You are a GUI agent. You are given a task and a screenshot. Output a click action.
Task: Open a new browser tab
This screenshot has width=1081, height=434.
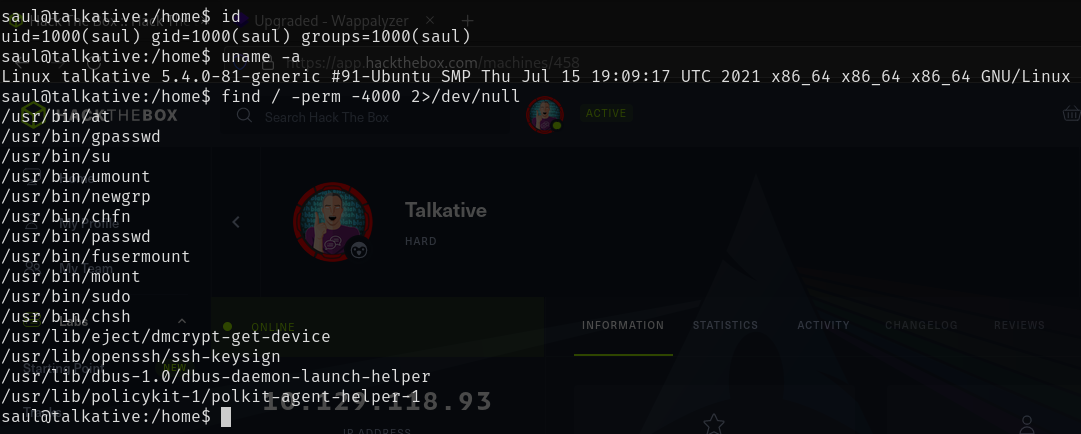467,21
